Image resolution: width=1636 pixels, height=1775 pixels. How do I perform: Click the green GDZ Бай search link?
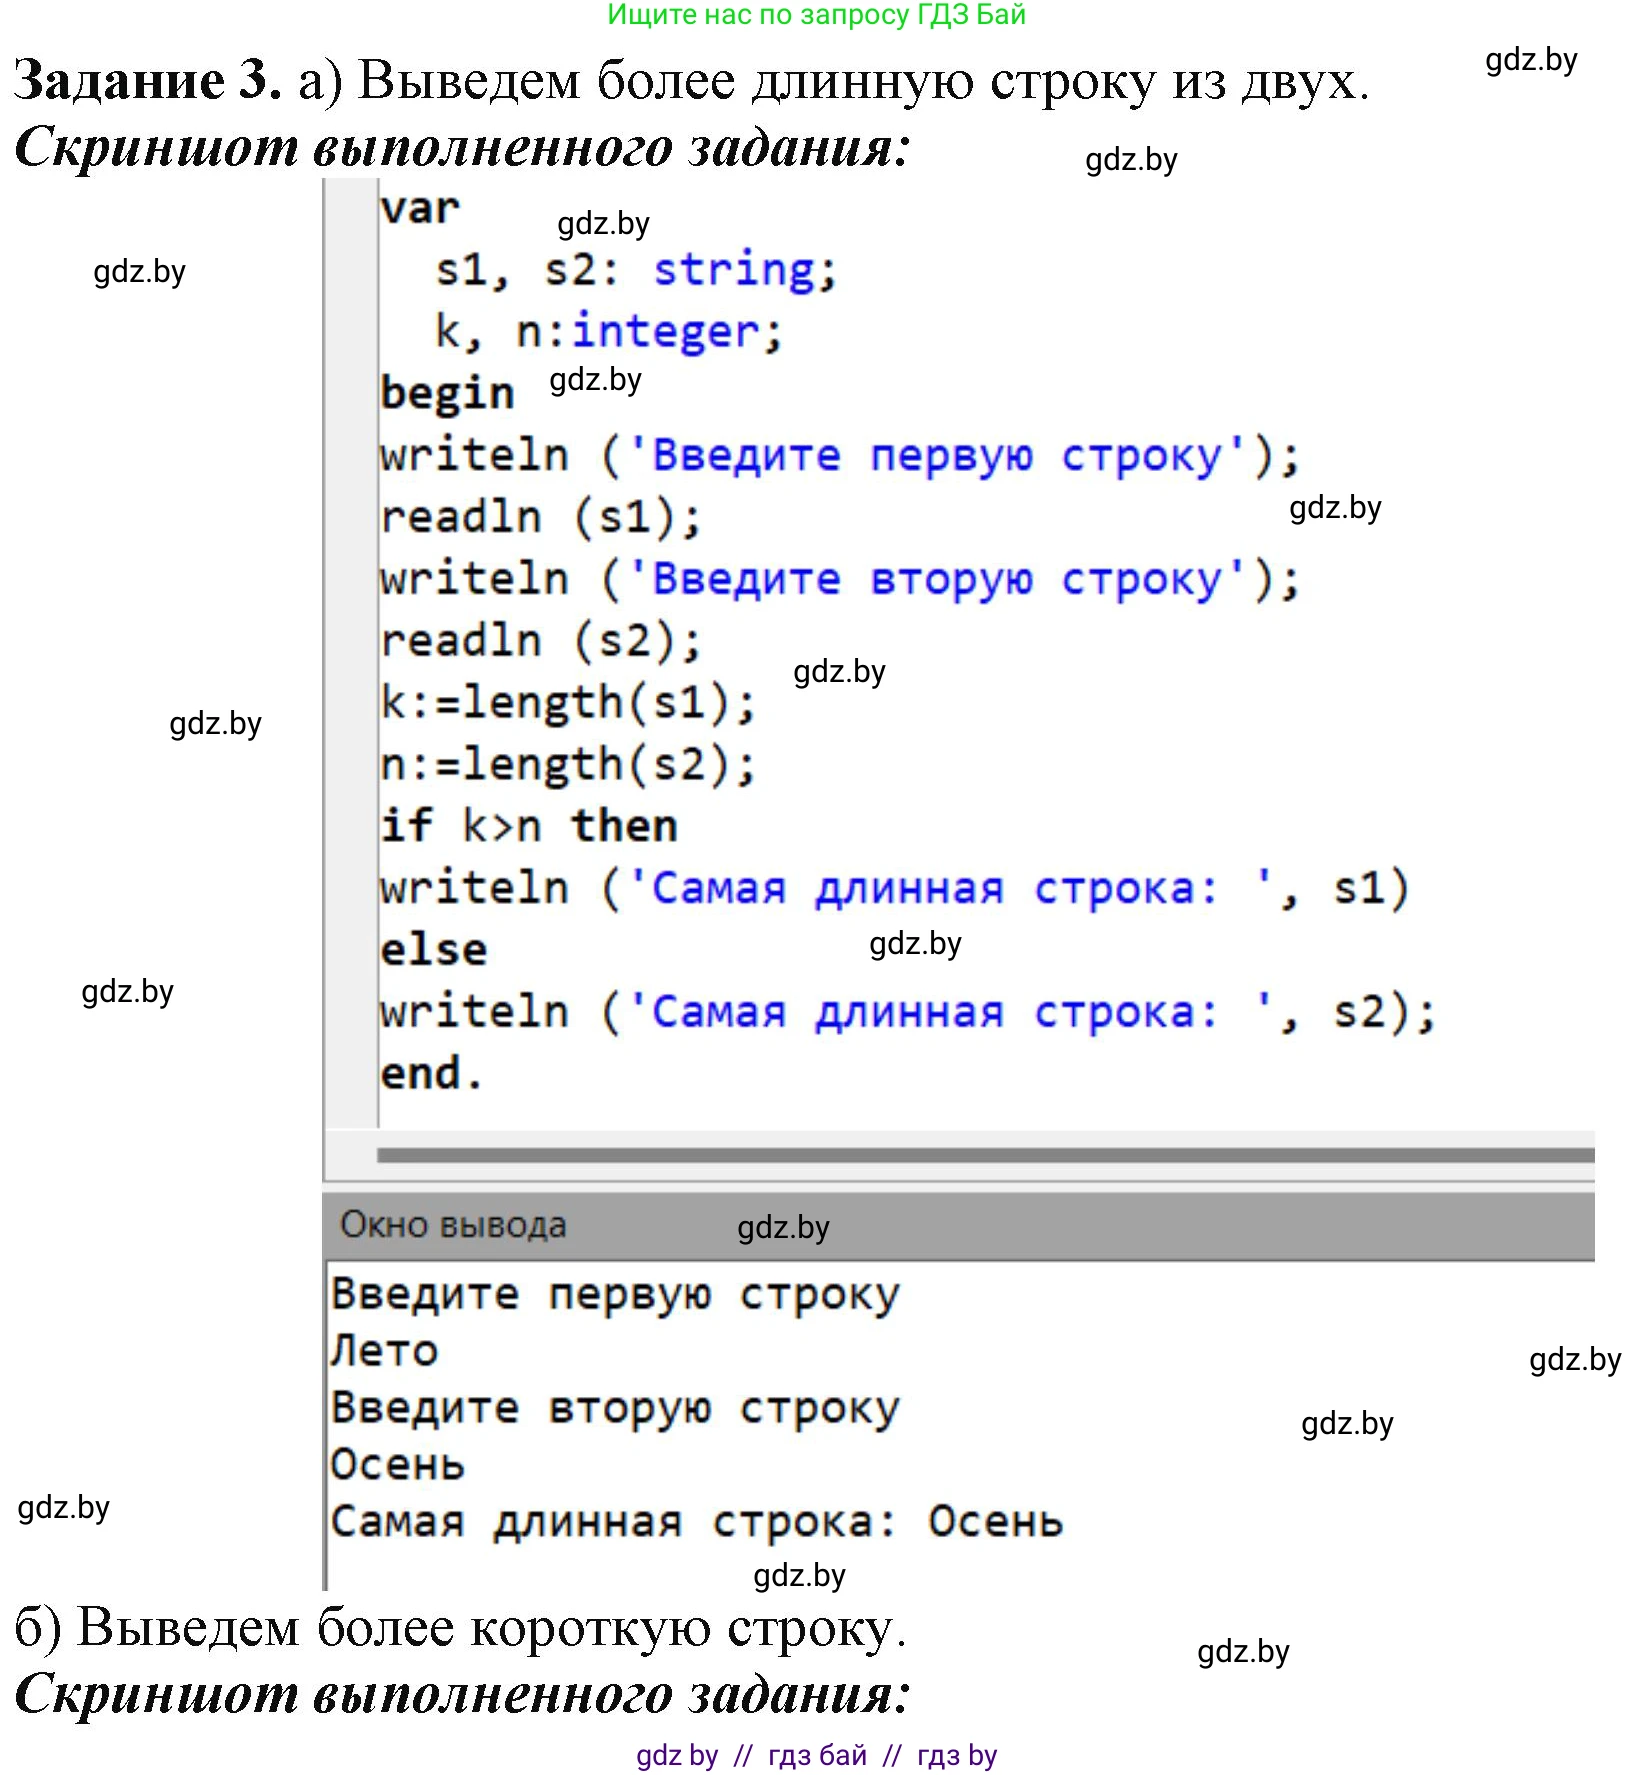tap(815, 16)
